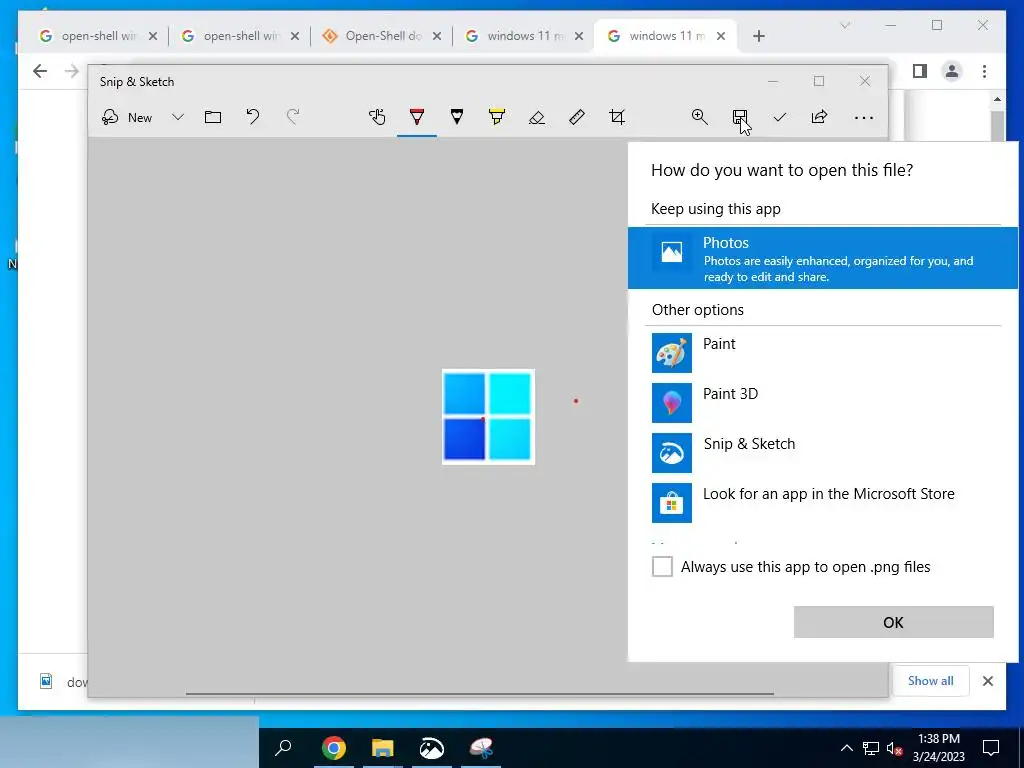The image size is (1024, 768).
Task: Select the Image Crop tool
Action: [617, 118]
